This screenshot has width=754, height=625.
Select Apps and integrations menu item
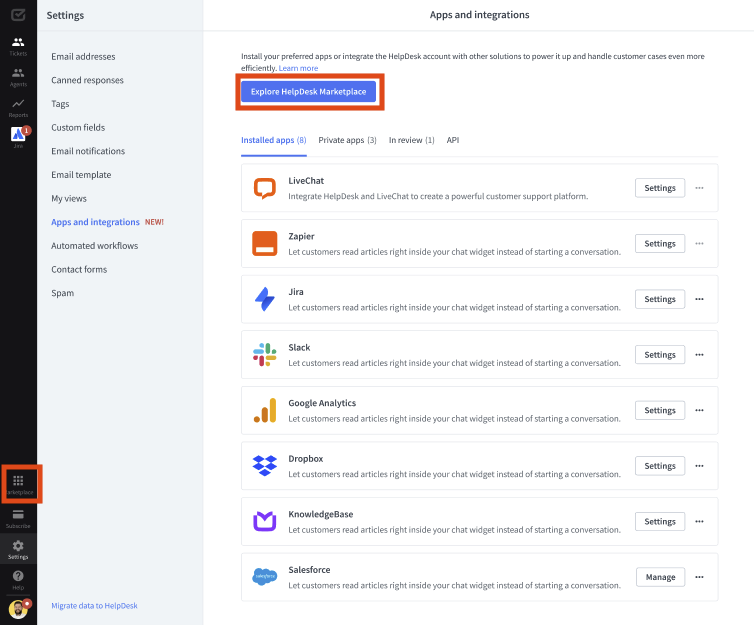(95, 222)
